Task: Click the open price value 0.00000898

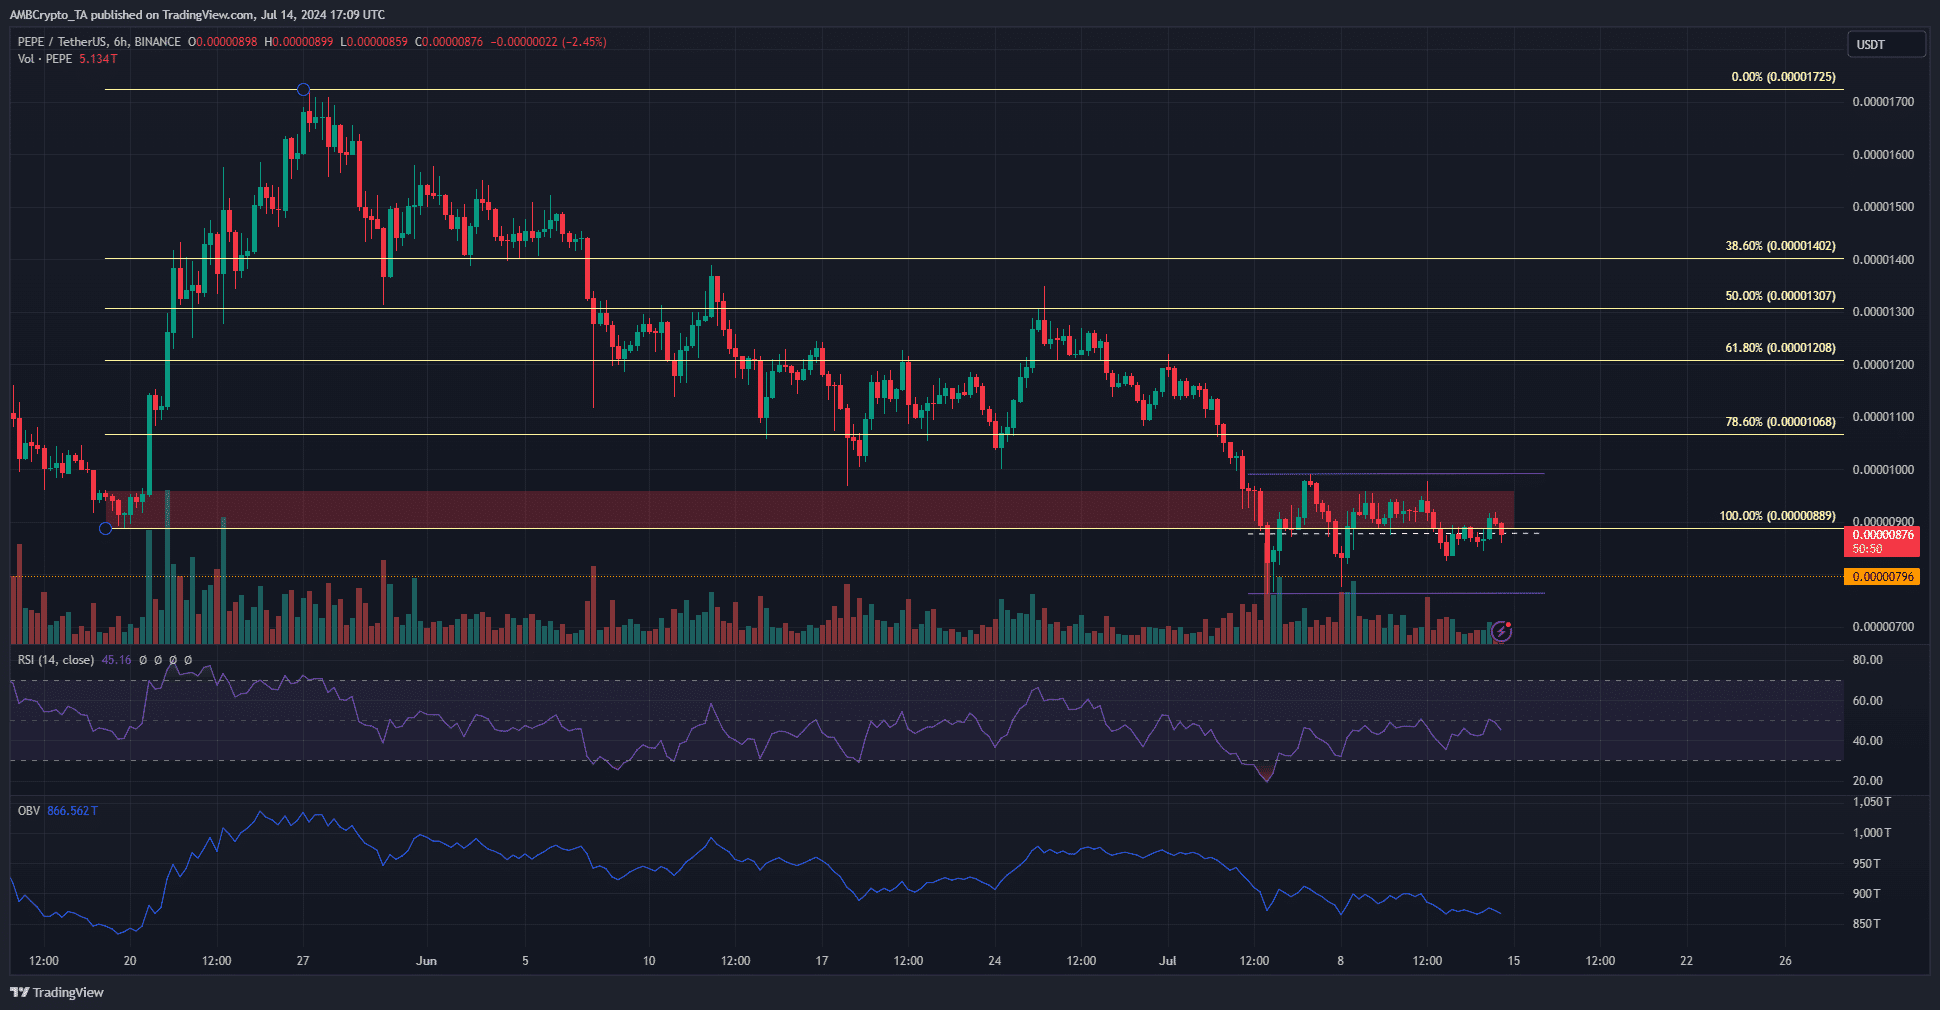Action: click(x=226, y=42)
